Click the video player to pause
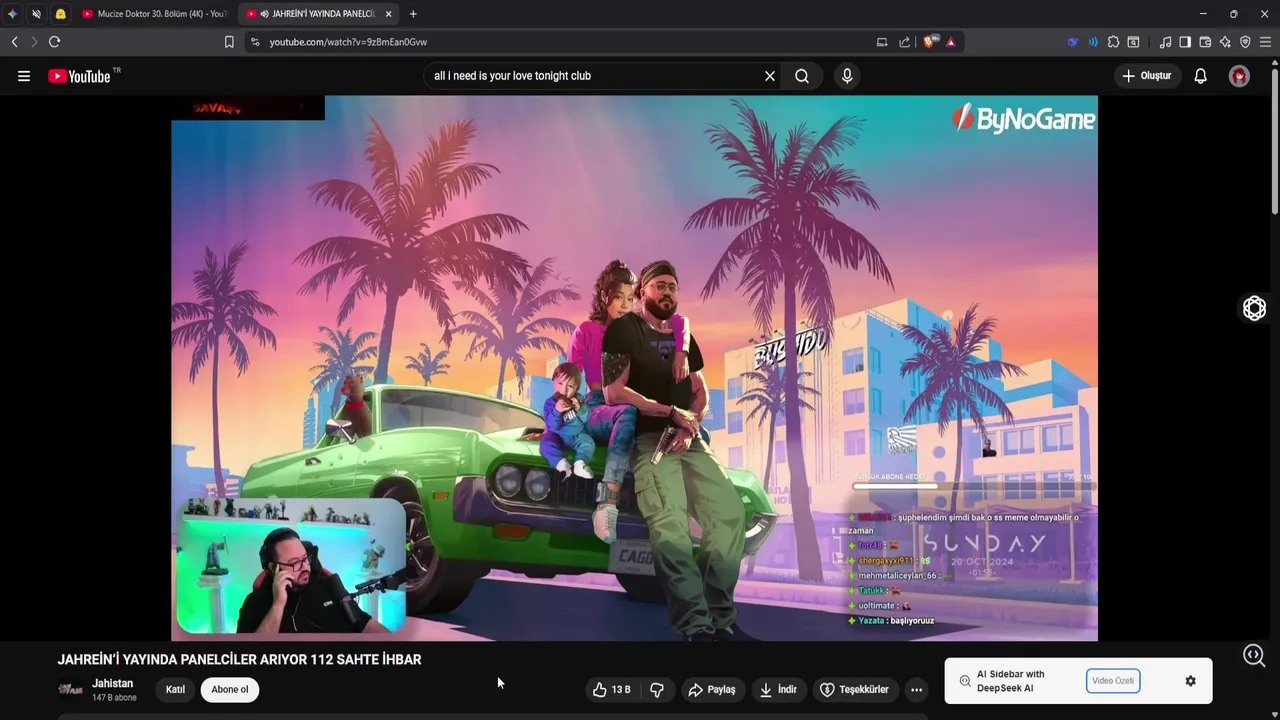 tap(634, 368)
